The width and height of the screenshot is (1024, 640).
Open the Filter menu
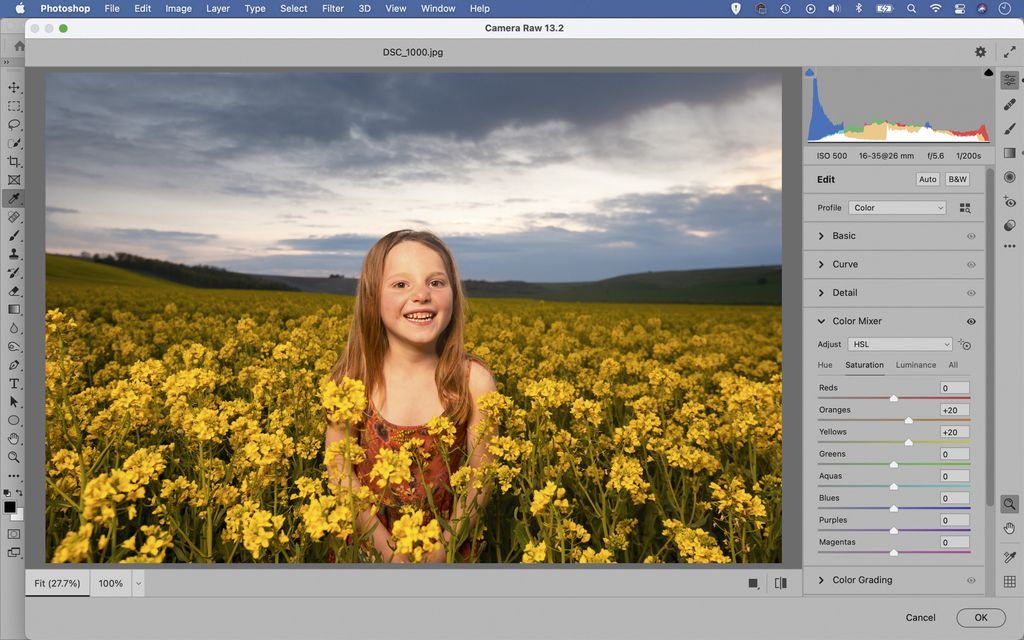click(x=332, y=8)
